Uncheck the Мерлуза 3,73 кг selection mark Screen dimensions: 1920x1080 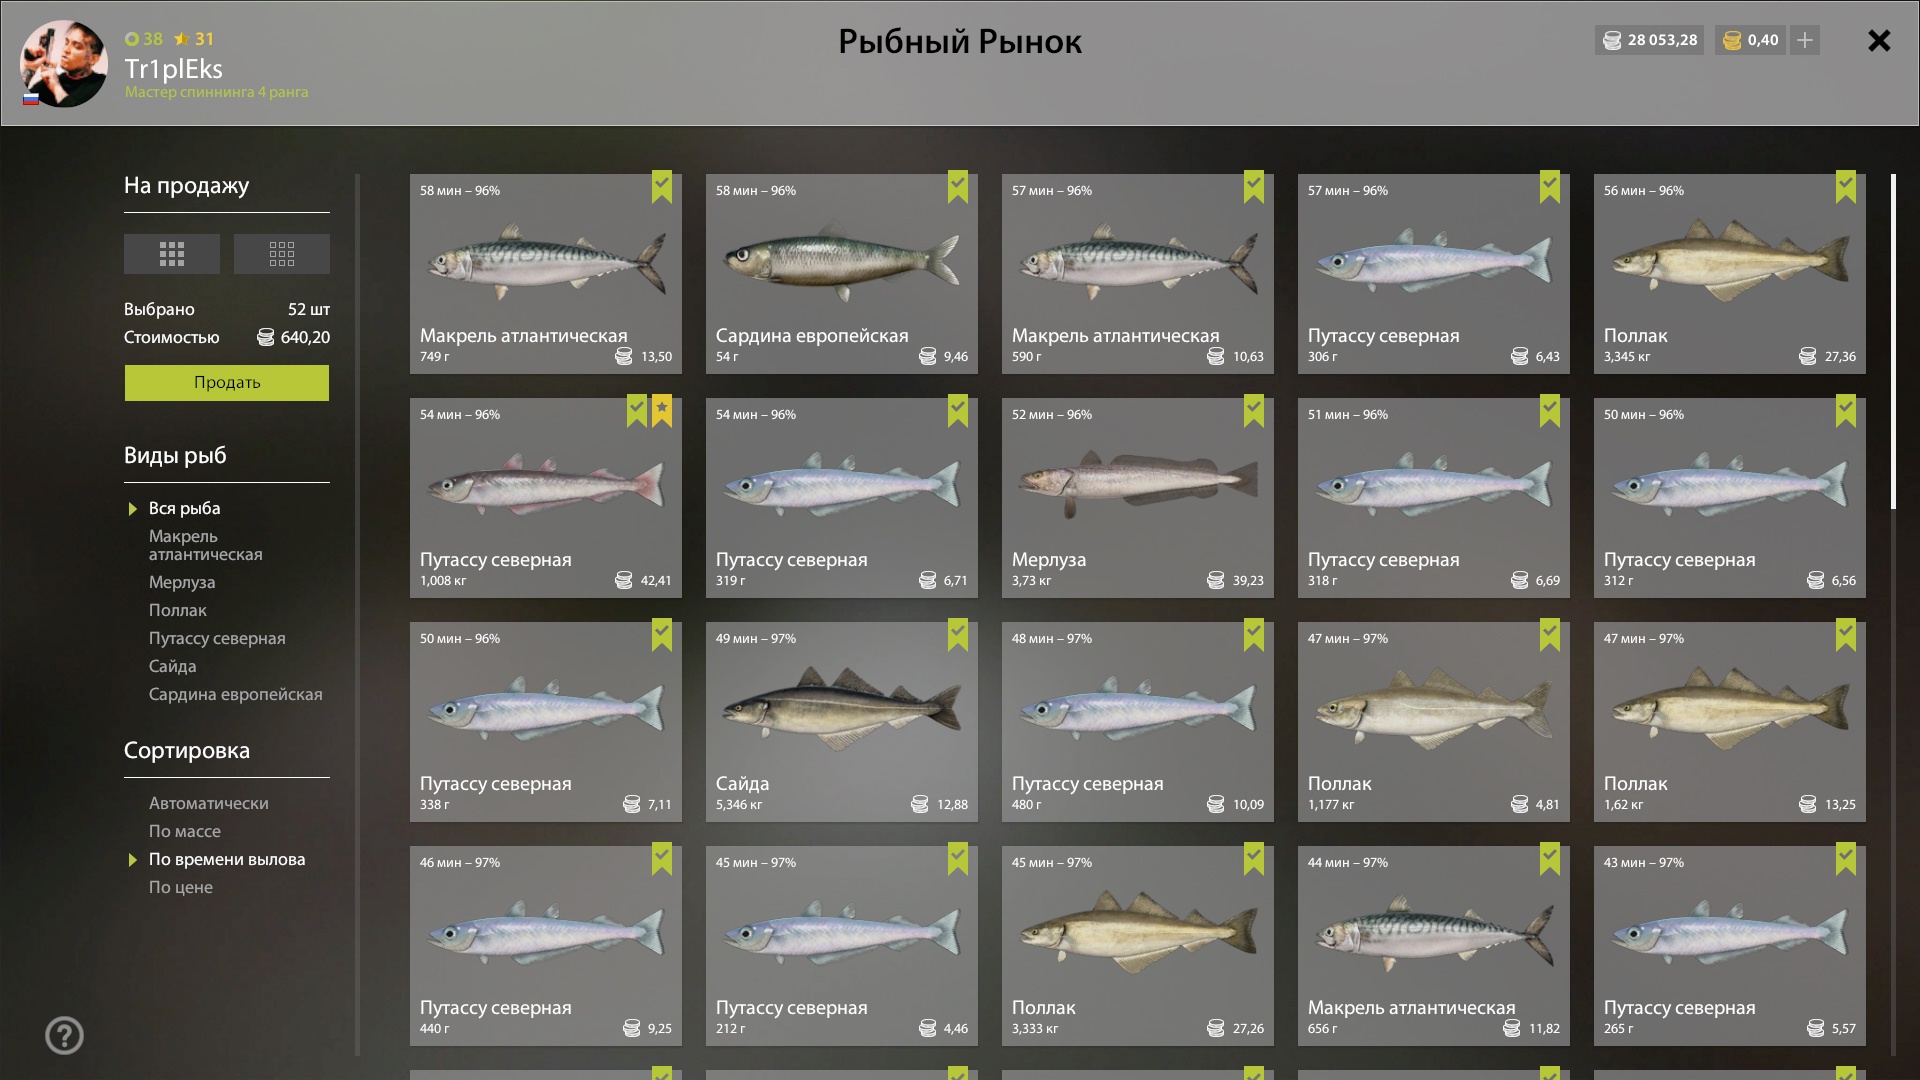tap(1254, 411)
